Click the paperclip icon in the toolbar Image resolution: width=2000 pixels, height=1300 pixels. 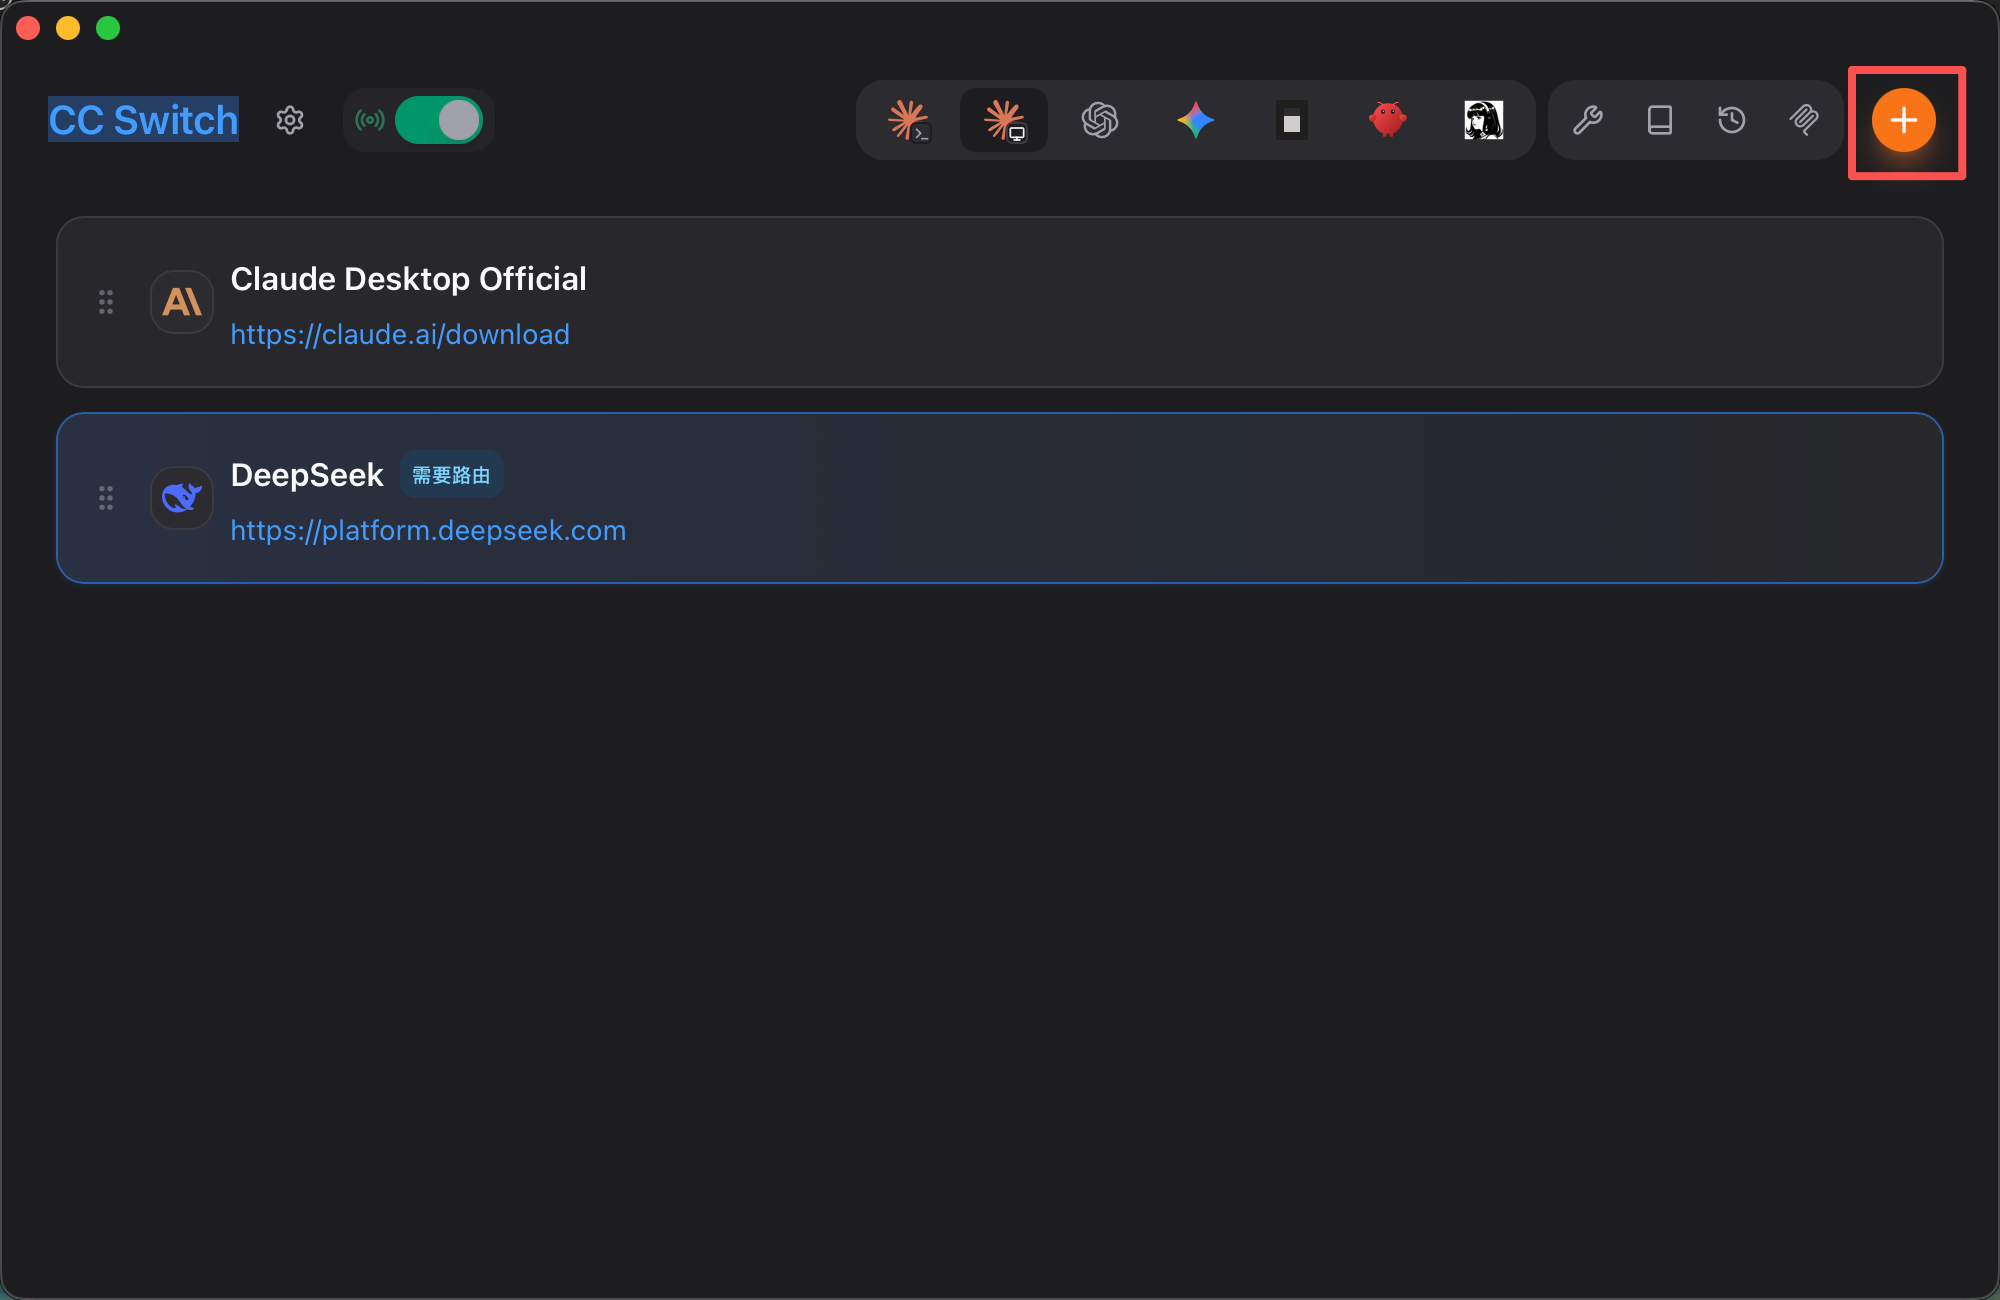1804,120
